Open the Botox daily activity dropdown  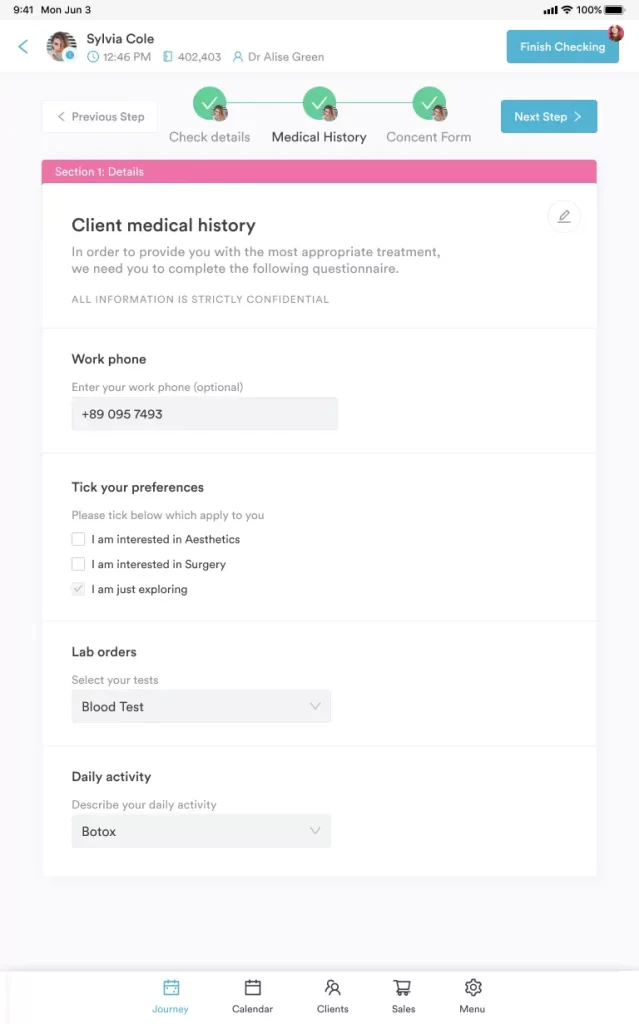(x=201, y=831)
